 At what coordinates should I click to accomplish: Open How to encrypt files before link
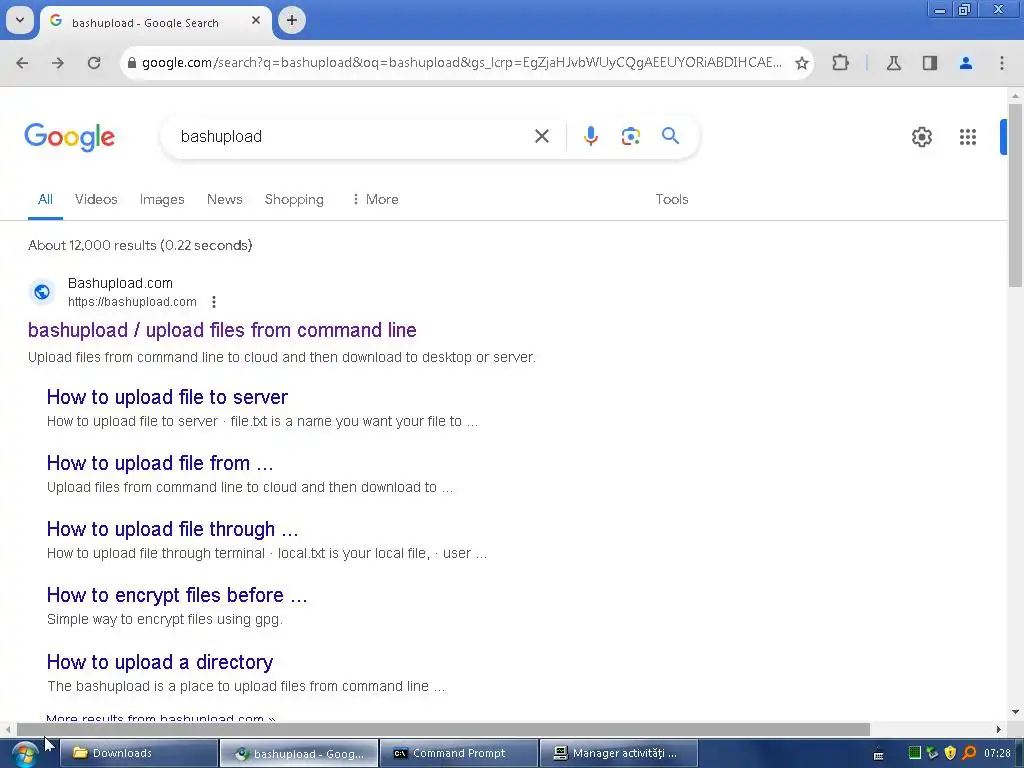[x=177, y=595]
